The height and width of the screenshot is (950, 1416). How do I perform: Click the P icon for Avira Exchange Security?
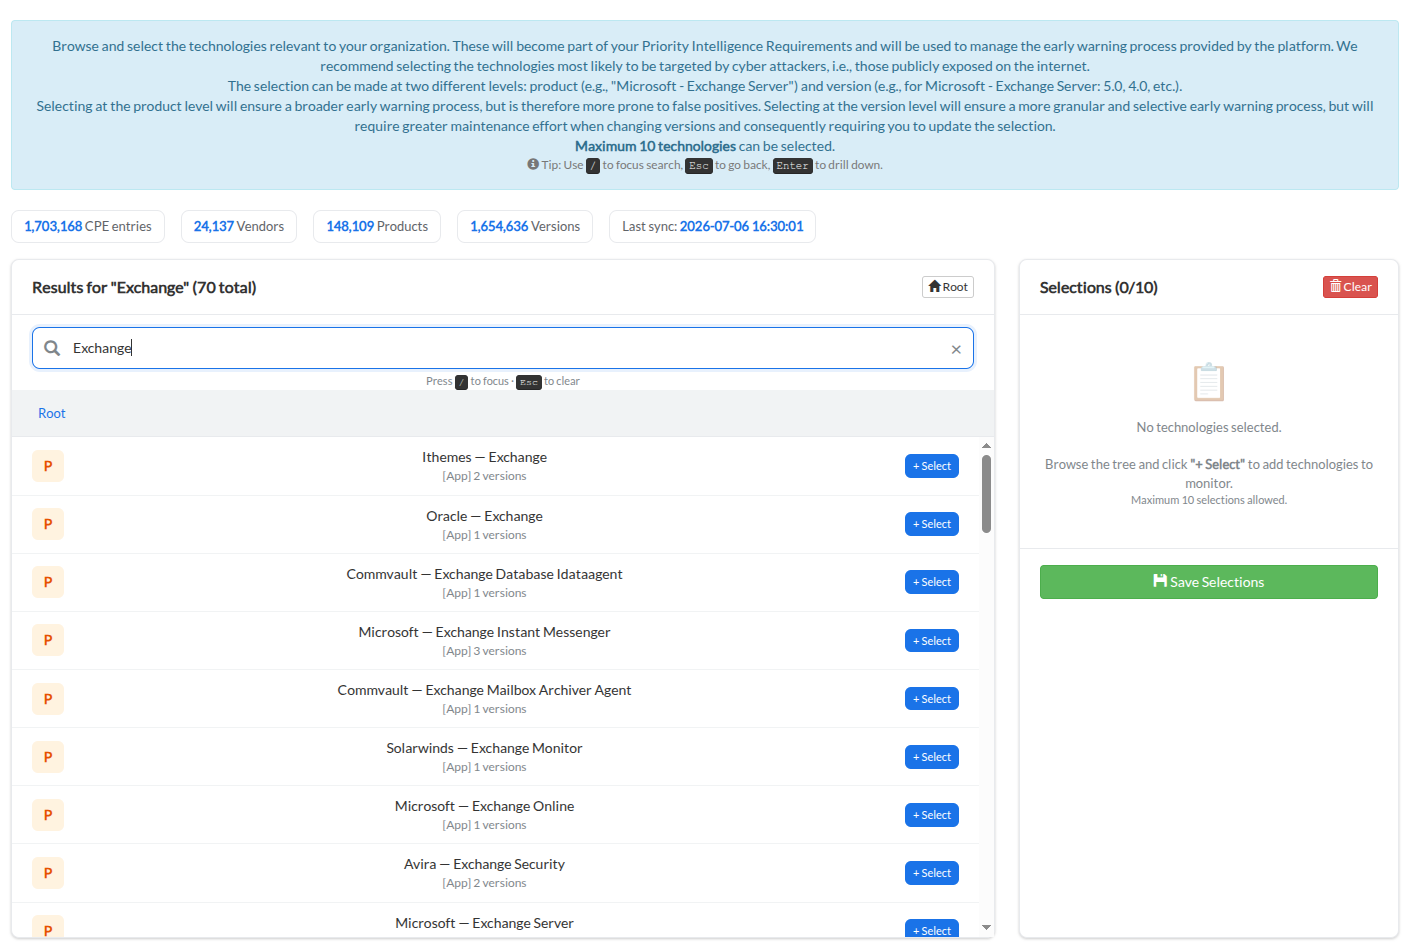pos(48,873)
